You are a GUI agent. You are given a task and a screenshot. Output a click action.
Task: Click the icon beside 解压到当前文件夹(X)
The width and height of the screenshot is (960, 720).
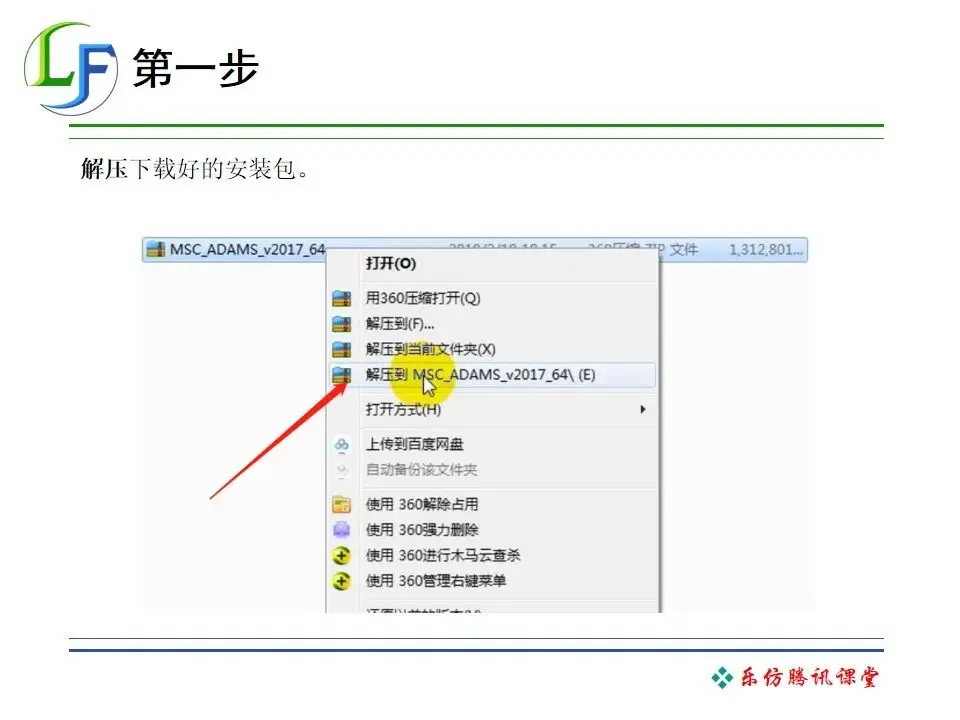tap(342, 350)
